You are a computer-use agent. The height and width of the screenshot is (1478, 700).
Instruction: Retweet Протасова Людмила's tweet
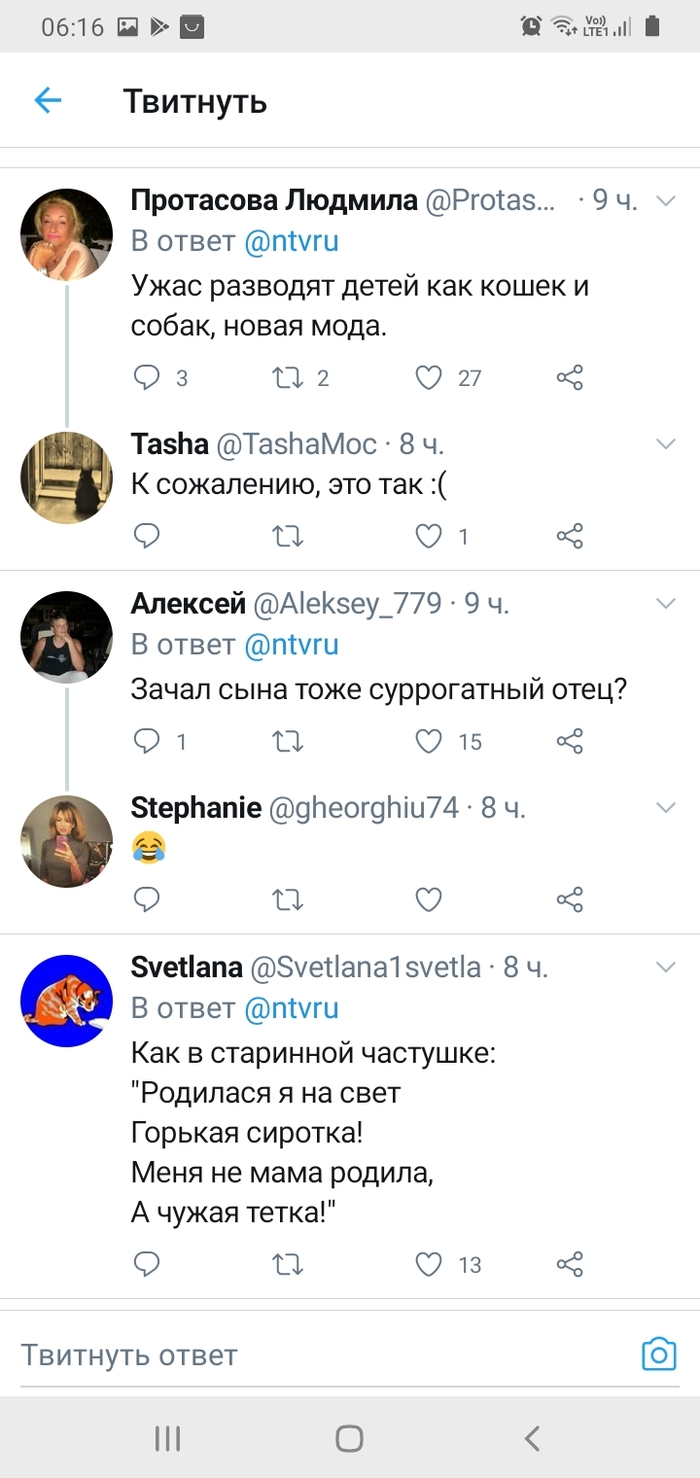coord(288,377)
